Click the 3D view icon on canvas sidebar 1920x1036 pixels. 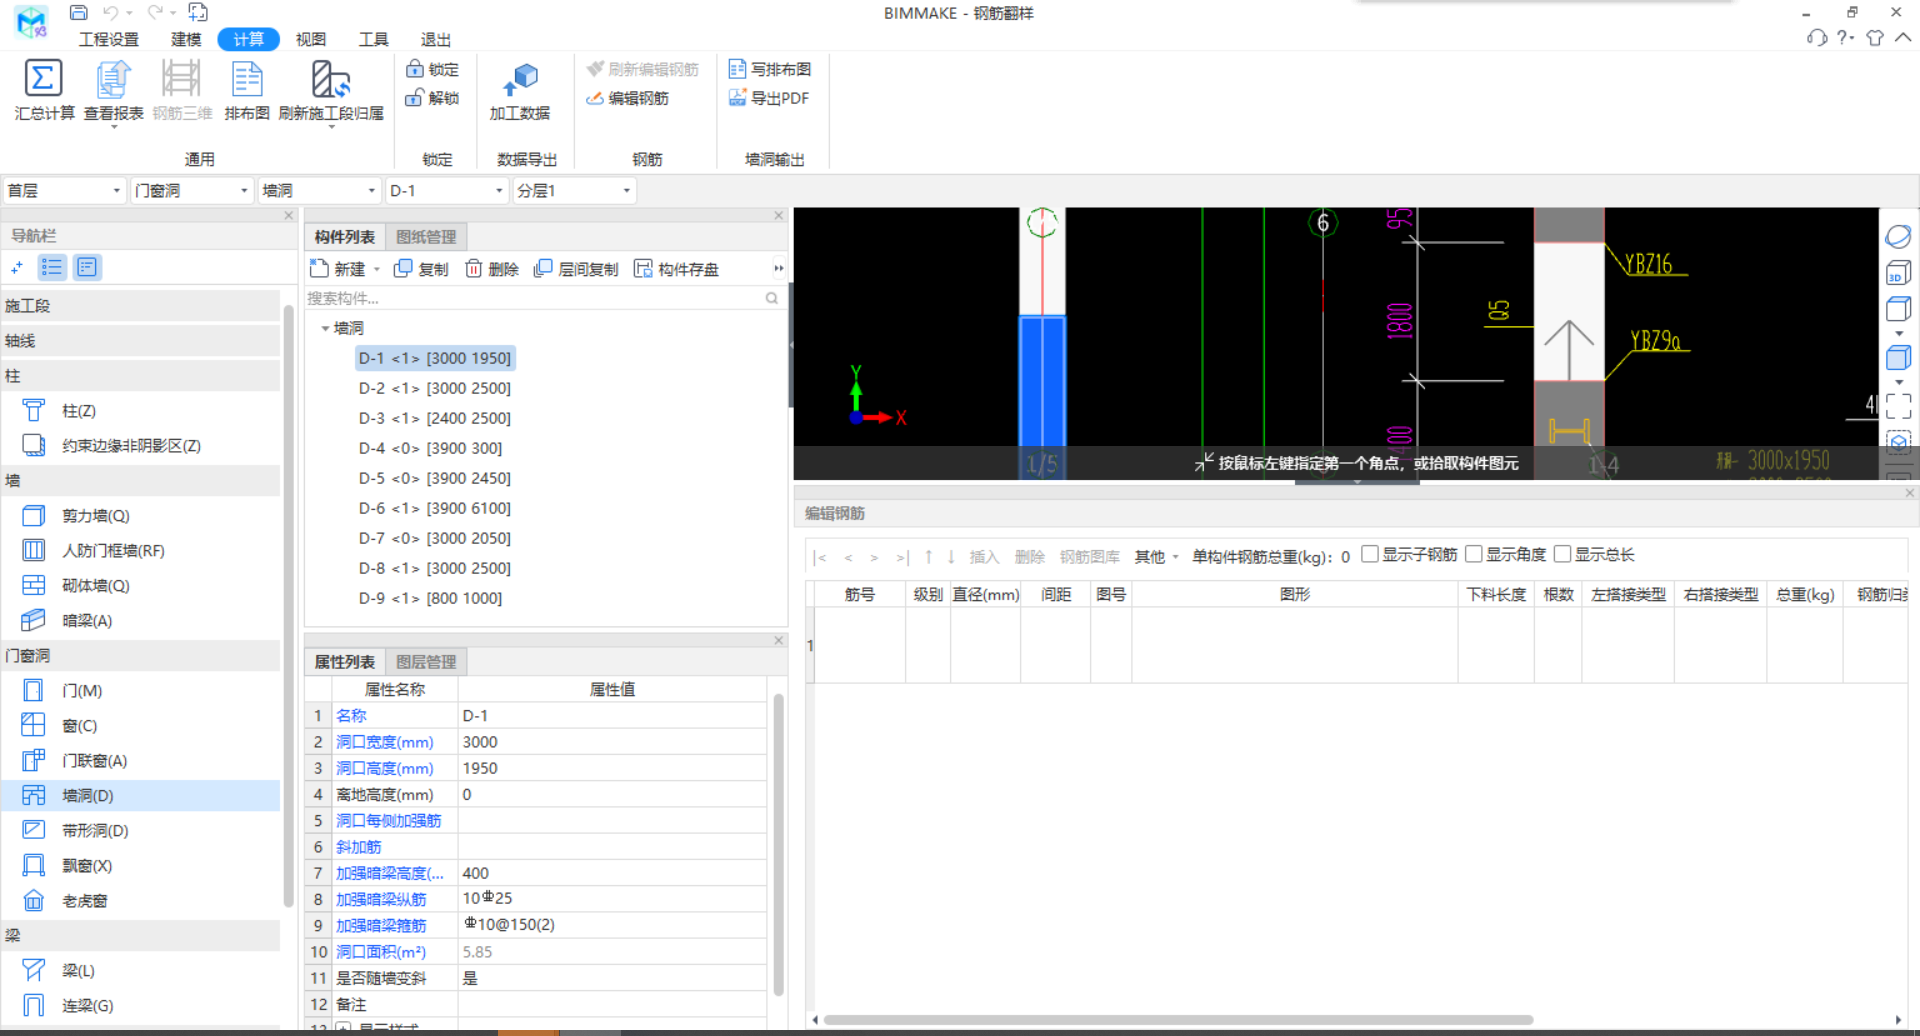[1898, 273]
